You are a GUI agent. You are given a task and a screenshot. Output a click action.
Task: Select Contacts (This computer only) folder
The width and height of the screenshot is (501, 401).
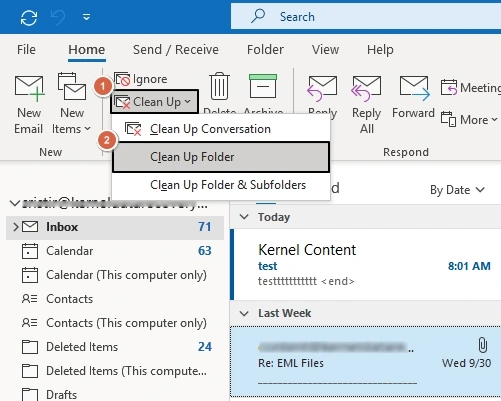coord(115,323)
